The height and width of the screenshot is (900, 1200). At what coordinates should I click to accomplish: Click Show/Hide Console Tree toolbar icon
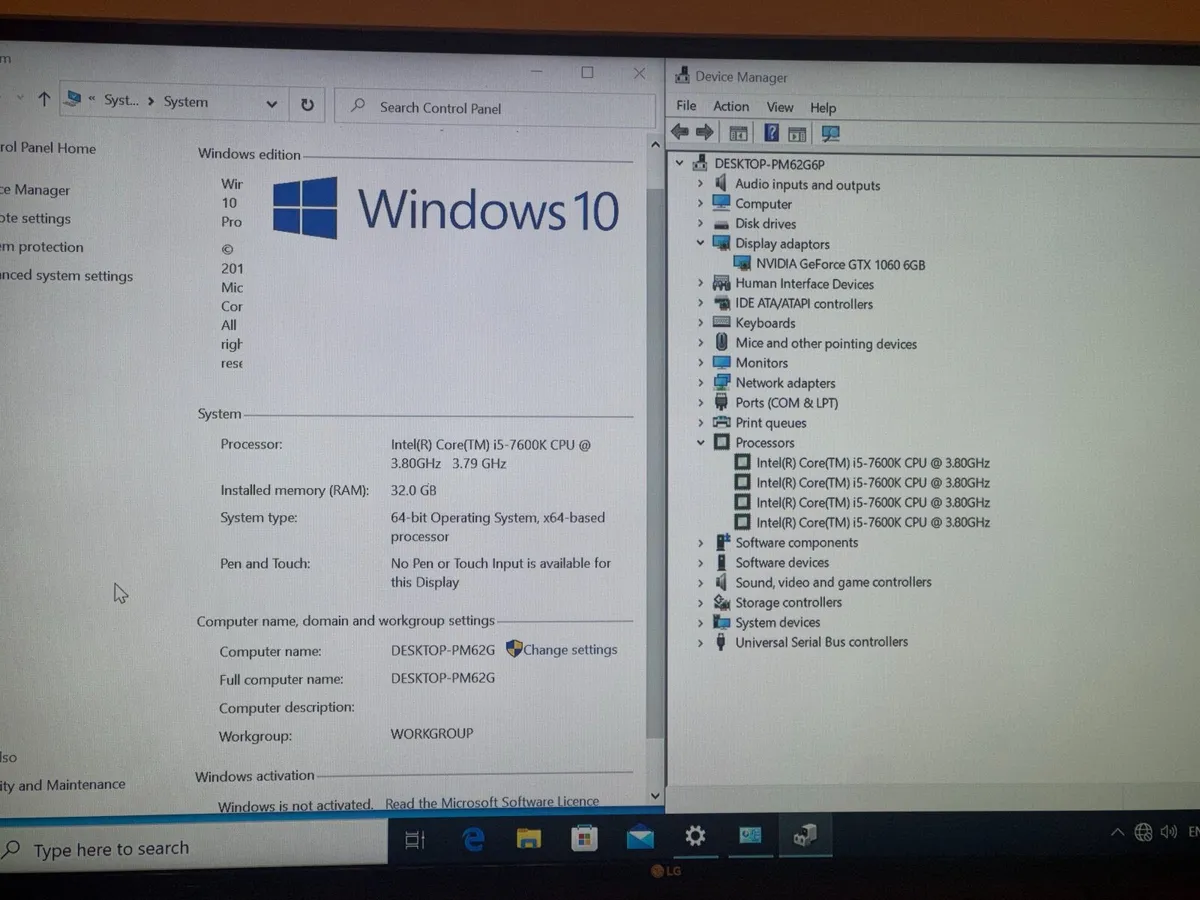click(738, 133)
